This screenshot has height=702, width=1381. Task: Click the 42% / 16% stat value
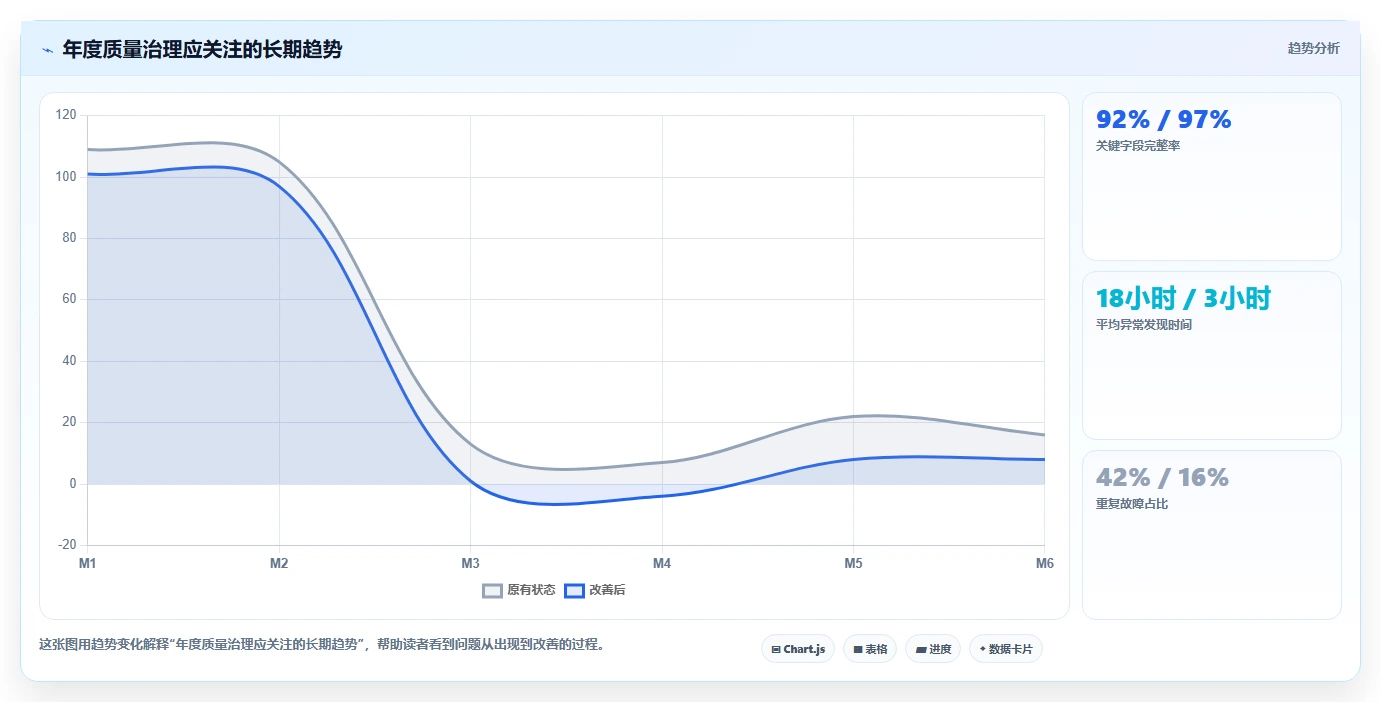(x=1162, y=477)
